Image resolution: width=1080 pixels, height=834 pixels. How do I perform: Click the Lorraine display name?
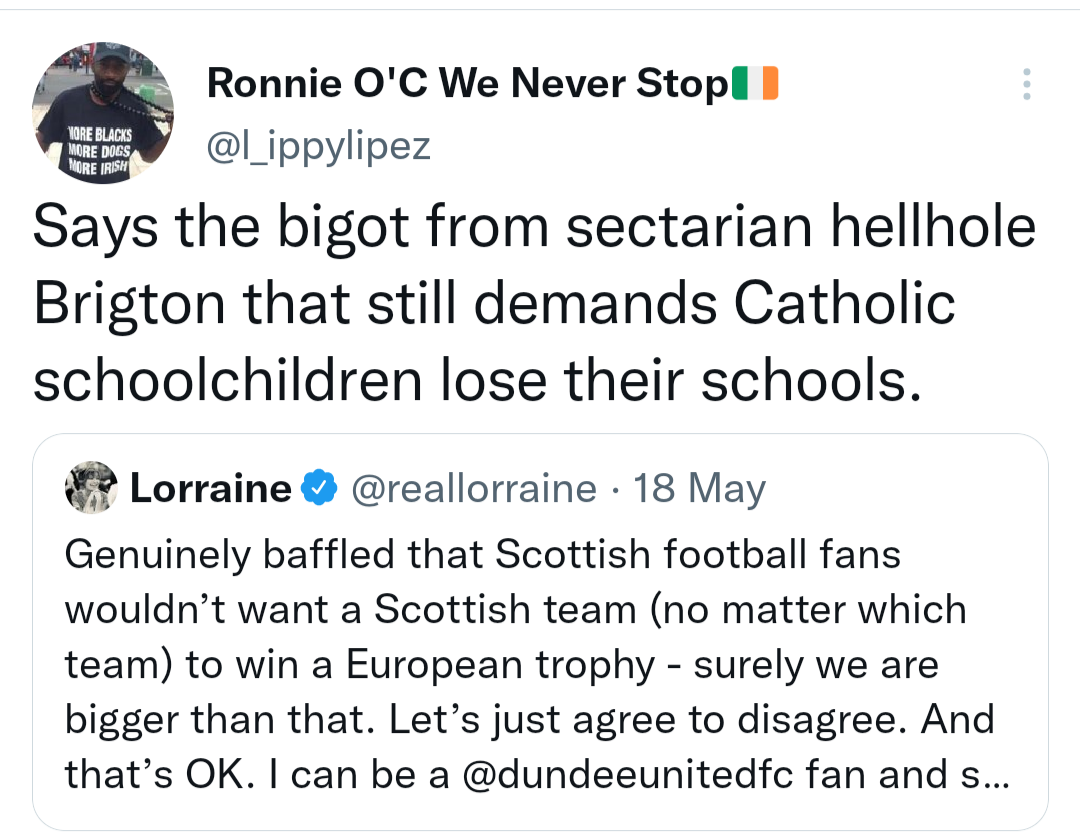click(x=211, y=488)
